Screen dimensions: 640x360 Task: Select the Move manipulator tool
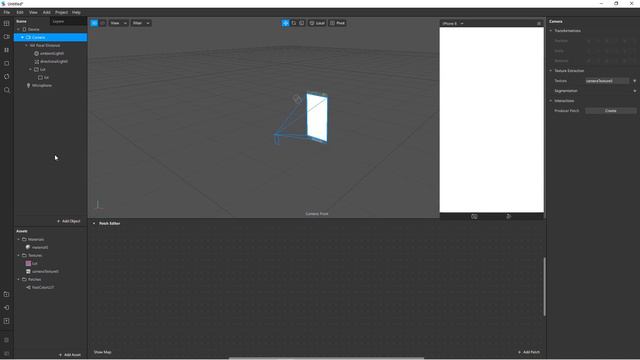coord(285,23)
